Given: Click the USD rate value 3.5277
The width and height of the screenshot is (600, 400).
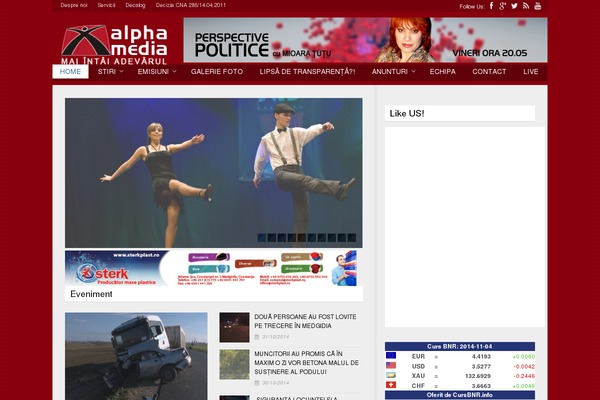Looking at the screenshot, I should click(x=481, y=366).
